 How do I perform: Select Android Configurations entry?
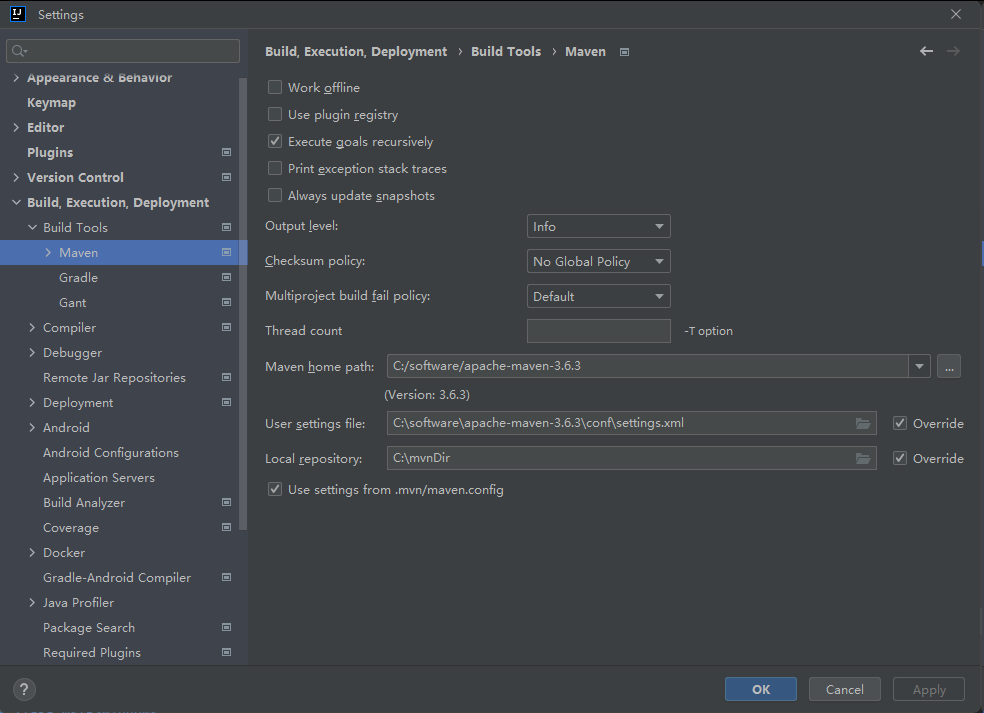110,453
